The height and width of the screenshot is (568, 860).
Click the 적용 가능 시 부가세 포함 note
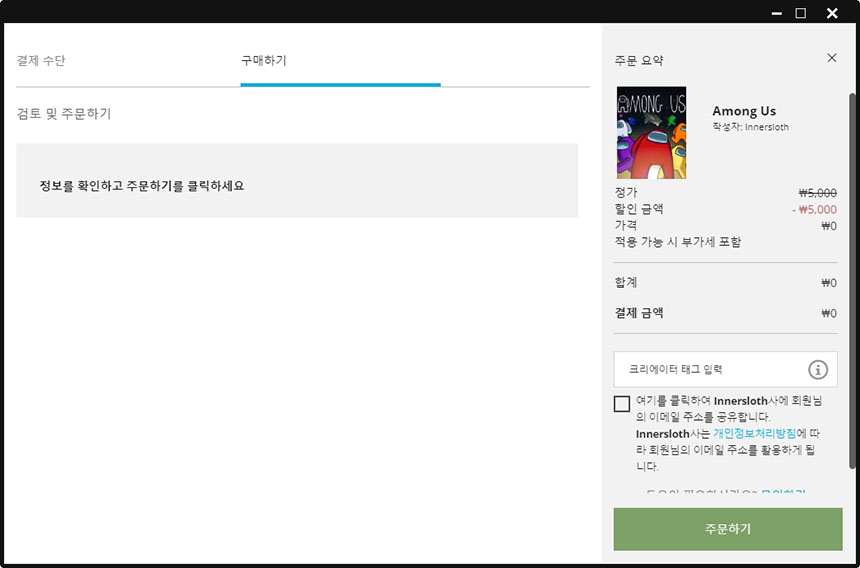(x=678, y=242)
